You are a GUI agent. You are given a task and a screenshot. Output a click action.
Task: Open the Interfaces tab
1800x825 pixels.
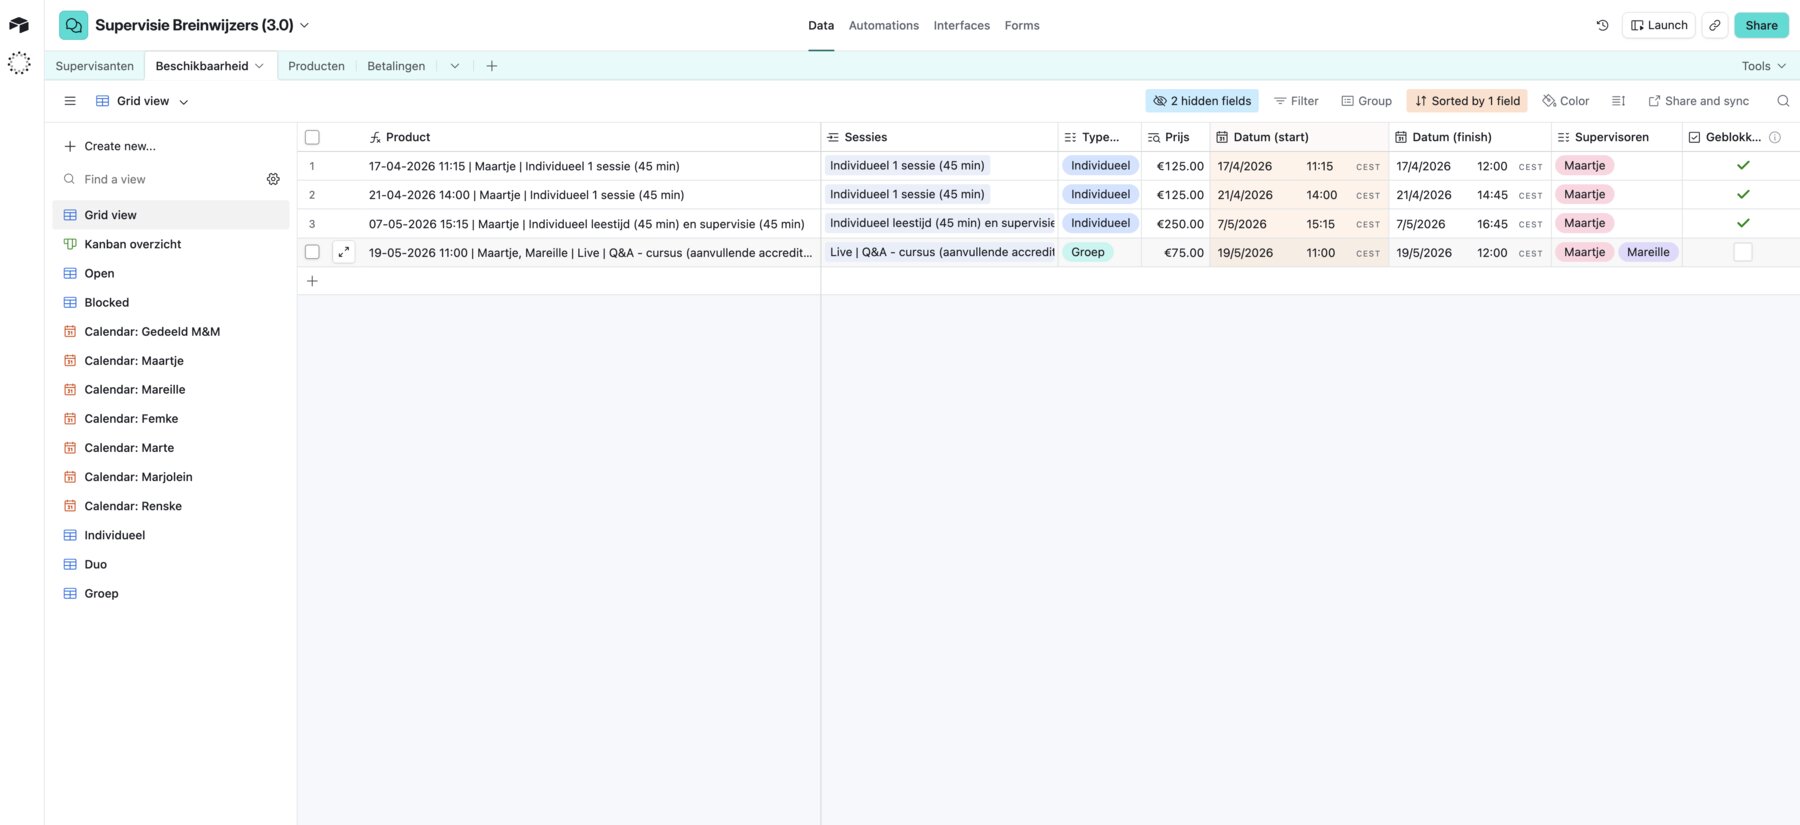[x=962, y=26]
